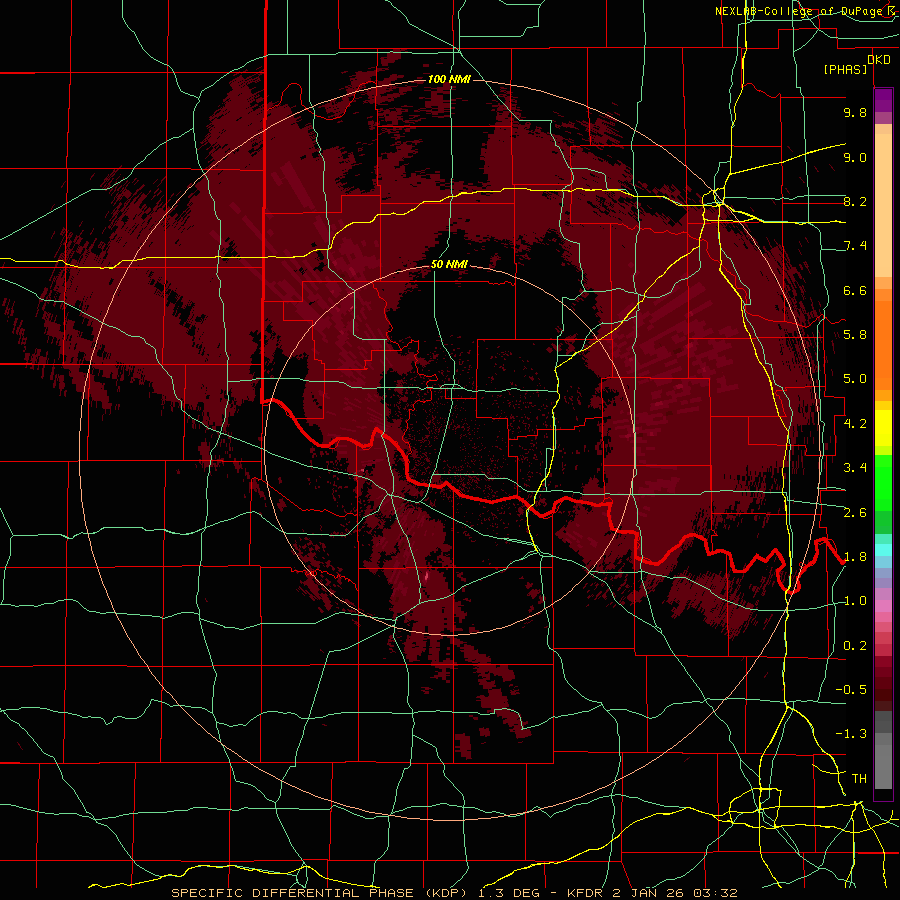The height and width of the screenshot is (900, 900).
Task: Click the 5.8 scale value
Action: click(855, 334)
